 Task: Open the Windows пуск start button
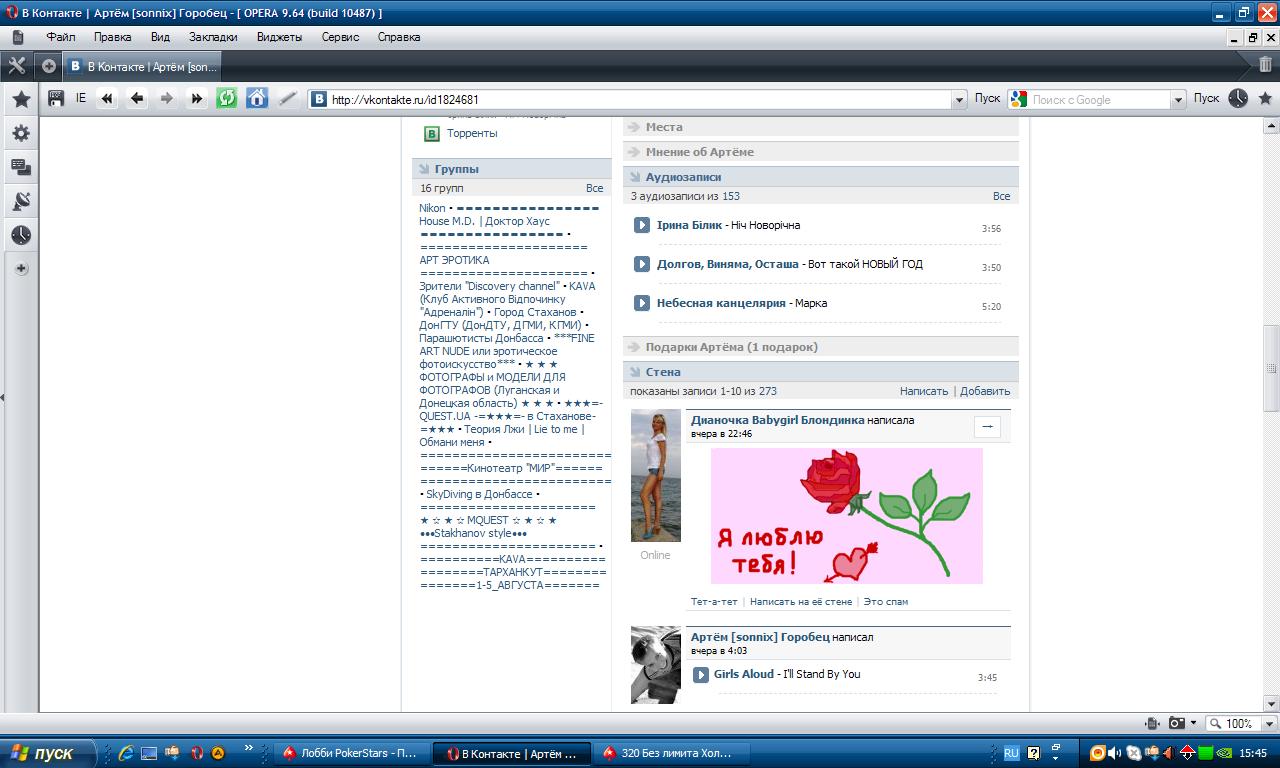point(48,753)
